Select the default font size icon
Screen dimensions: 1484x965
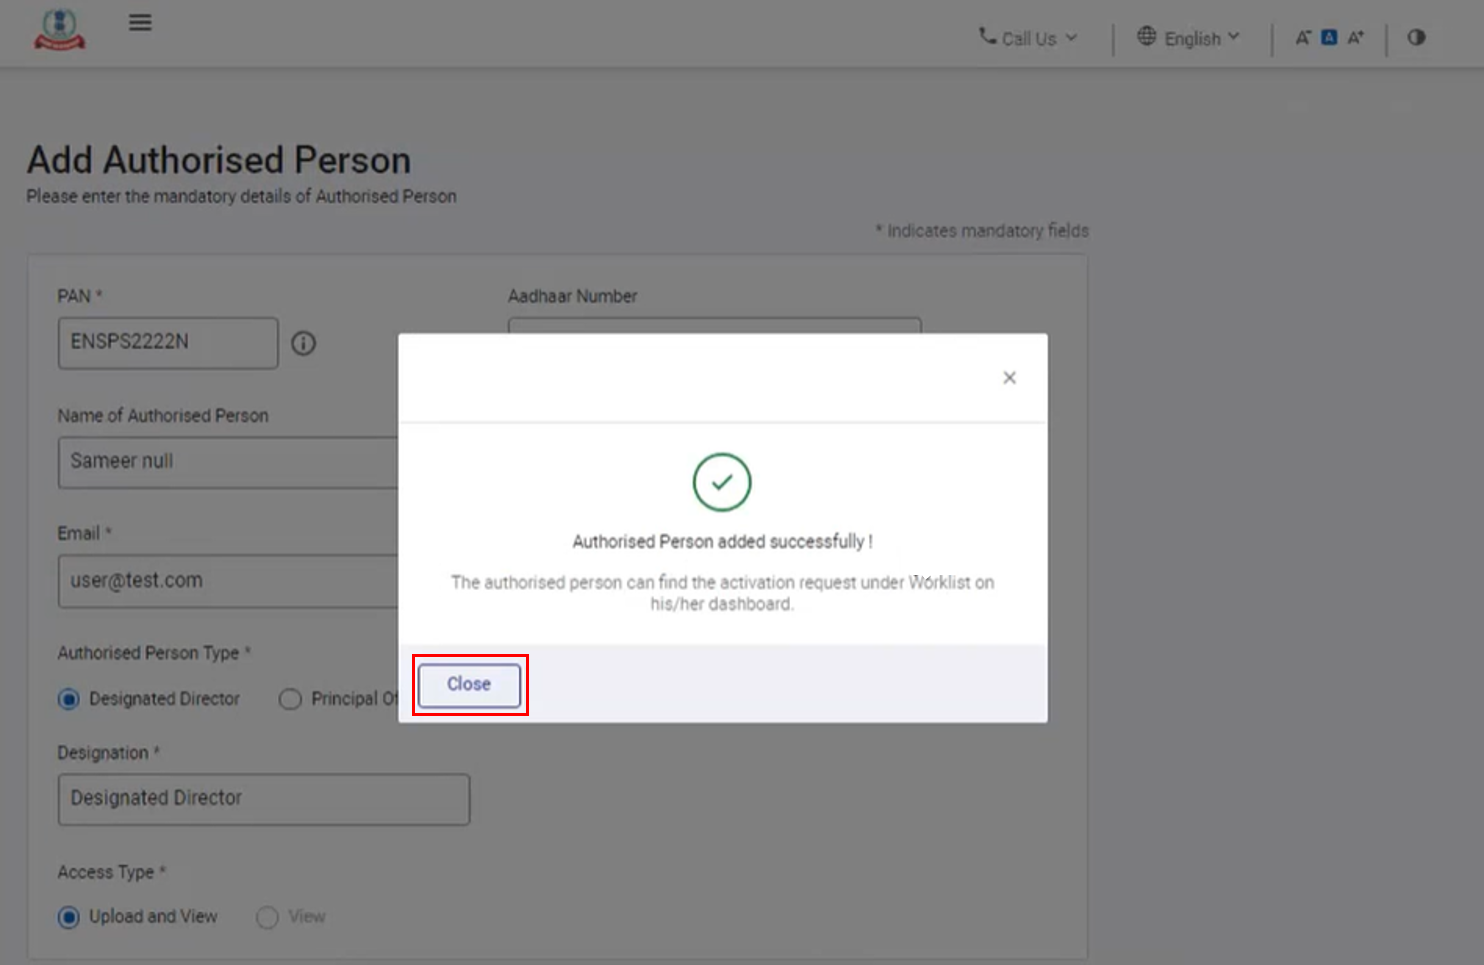[x=1329, y=38]
